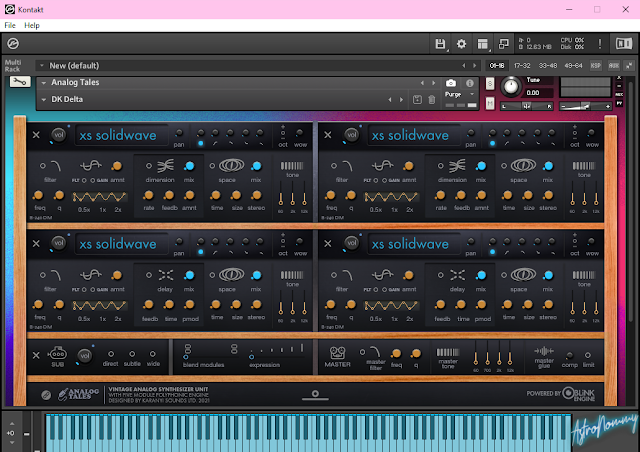The width and height of the screenshot is (640, 452).
Task: Click the Save floppy disk icon
Action: 440,44
